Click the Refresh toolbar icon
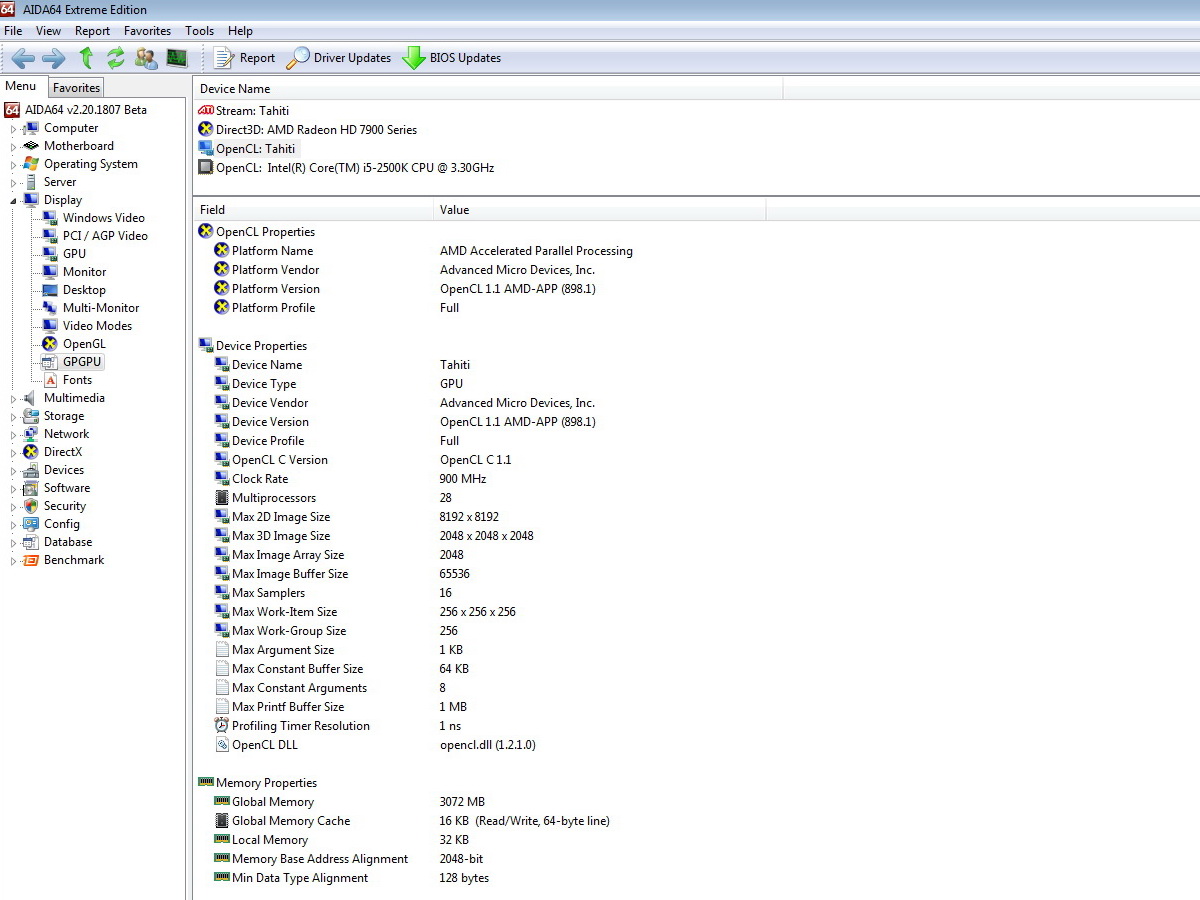 [x=116, y=58]
